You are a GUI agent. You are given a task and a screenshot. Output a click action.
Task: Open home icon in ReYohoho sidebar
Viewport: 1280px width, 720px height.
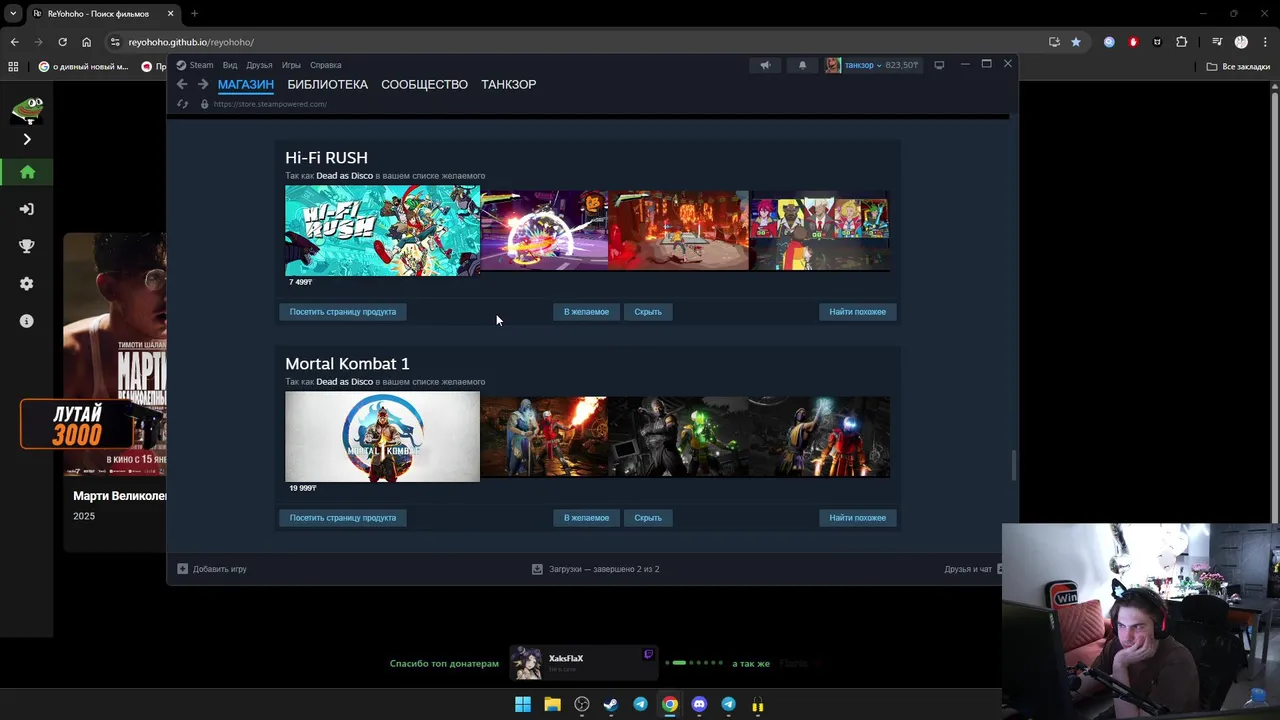27,172
